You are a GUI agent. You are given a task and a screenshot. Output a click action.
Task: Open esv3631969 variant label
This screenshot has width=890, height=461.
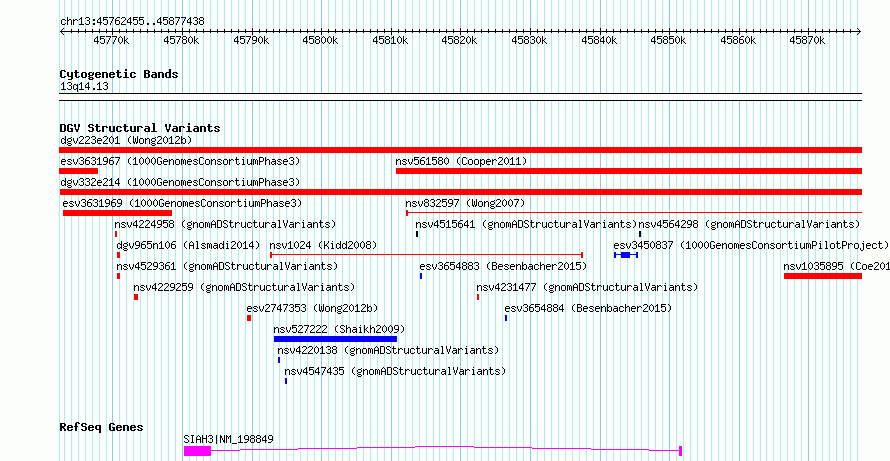[182, 203]
